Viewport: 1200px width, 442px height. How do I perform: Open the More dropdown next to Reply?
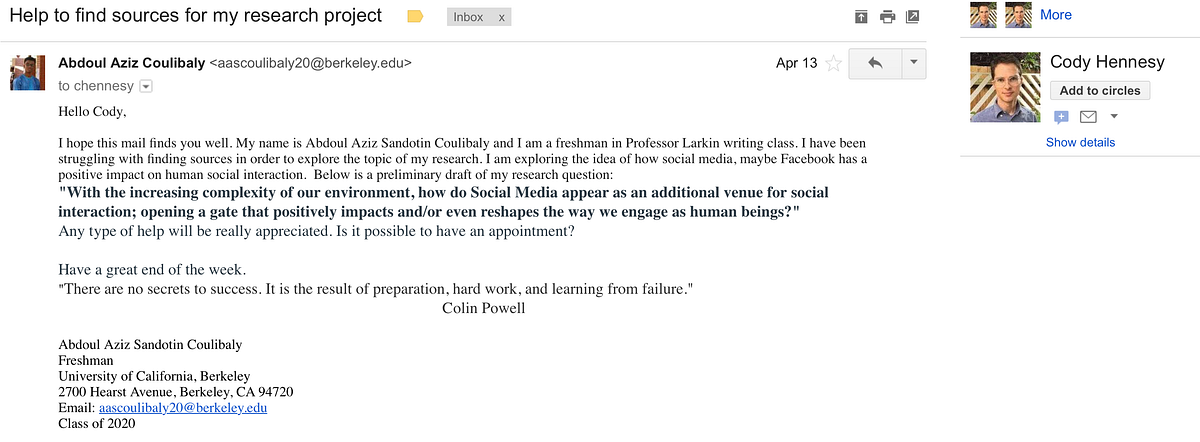(x=914, y=63)
